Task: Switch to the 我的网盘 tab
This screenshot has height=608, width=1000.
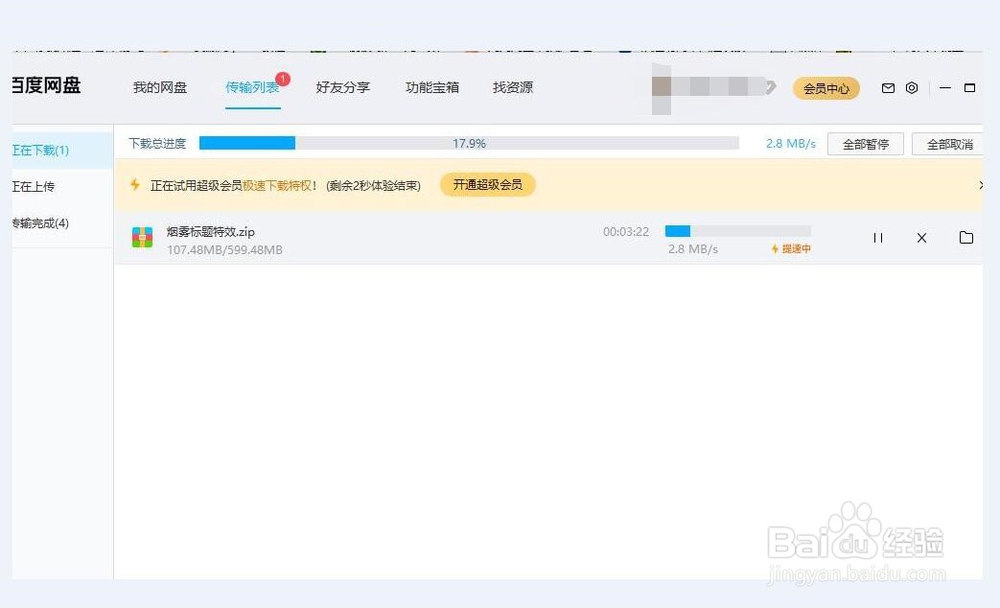Action: pos(159,88)
